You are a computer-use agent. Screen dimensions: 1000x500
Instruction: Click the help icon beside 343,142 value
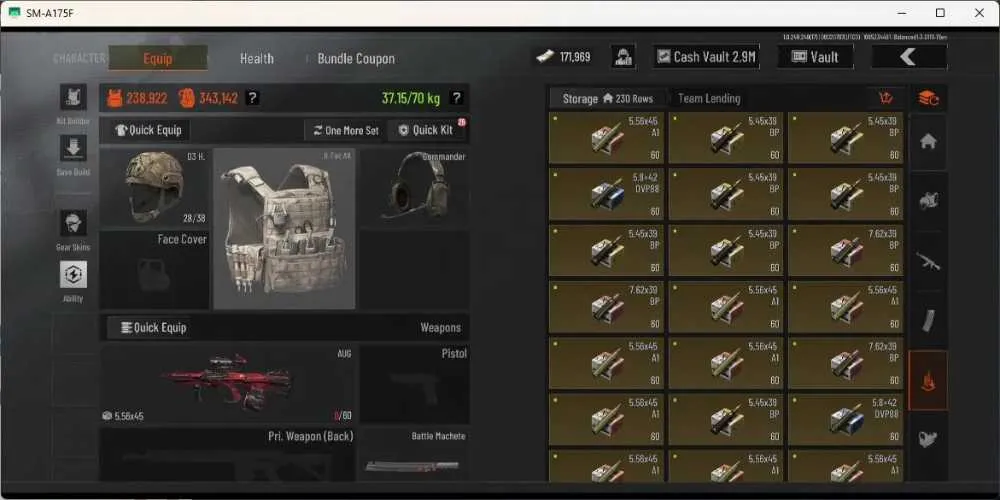point(253,98)
